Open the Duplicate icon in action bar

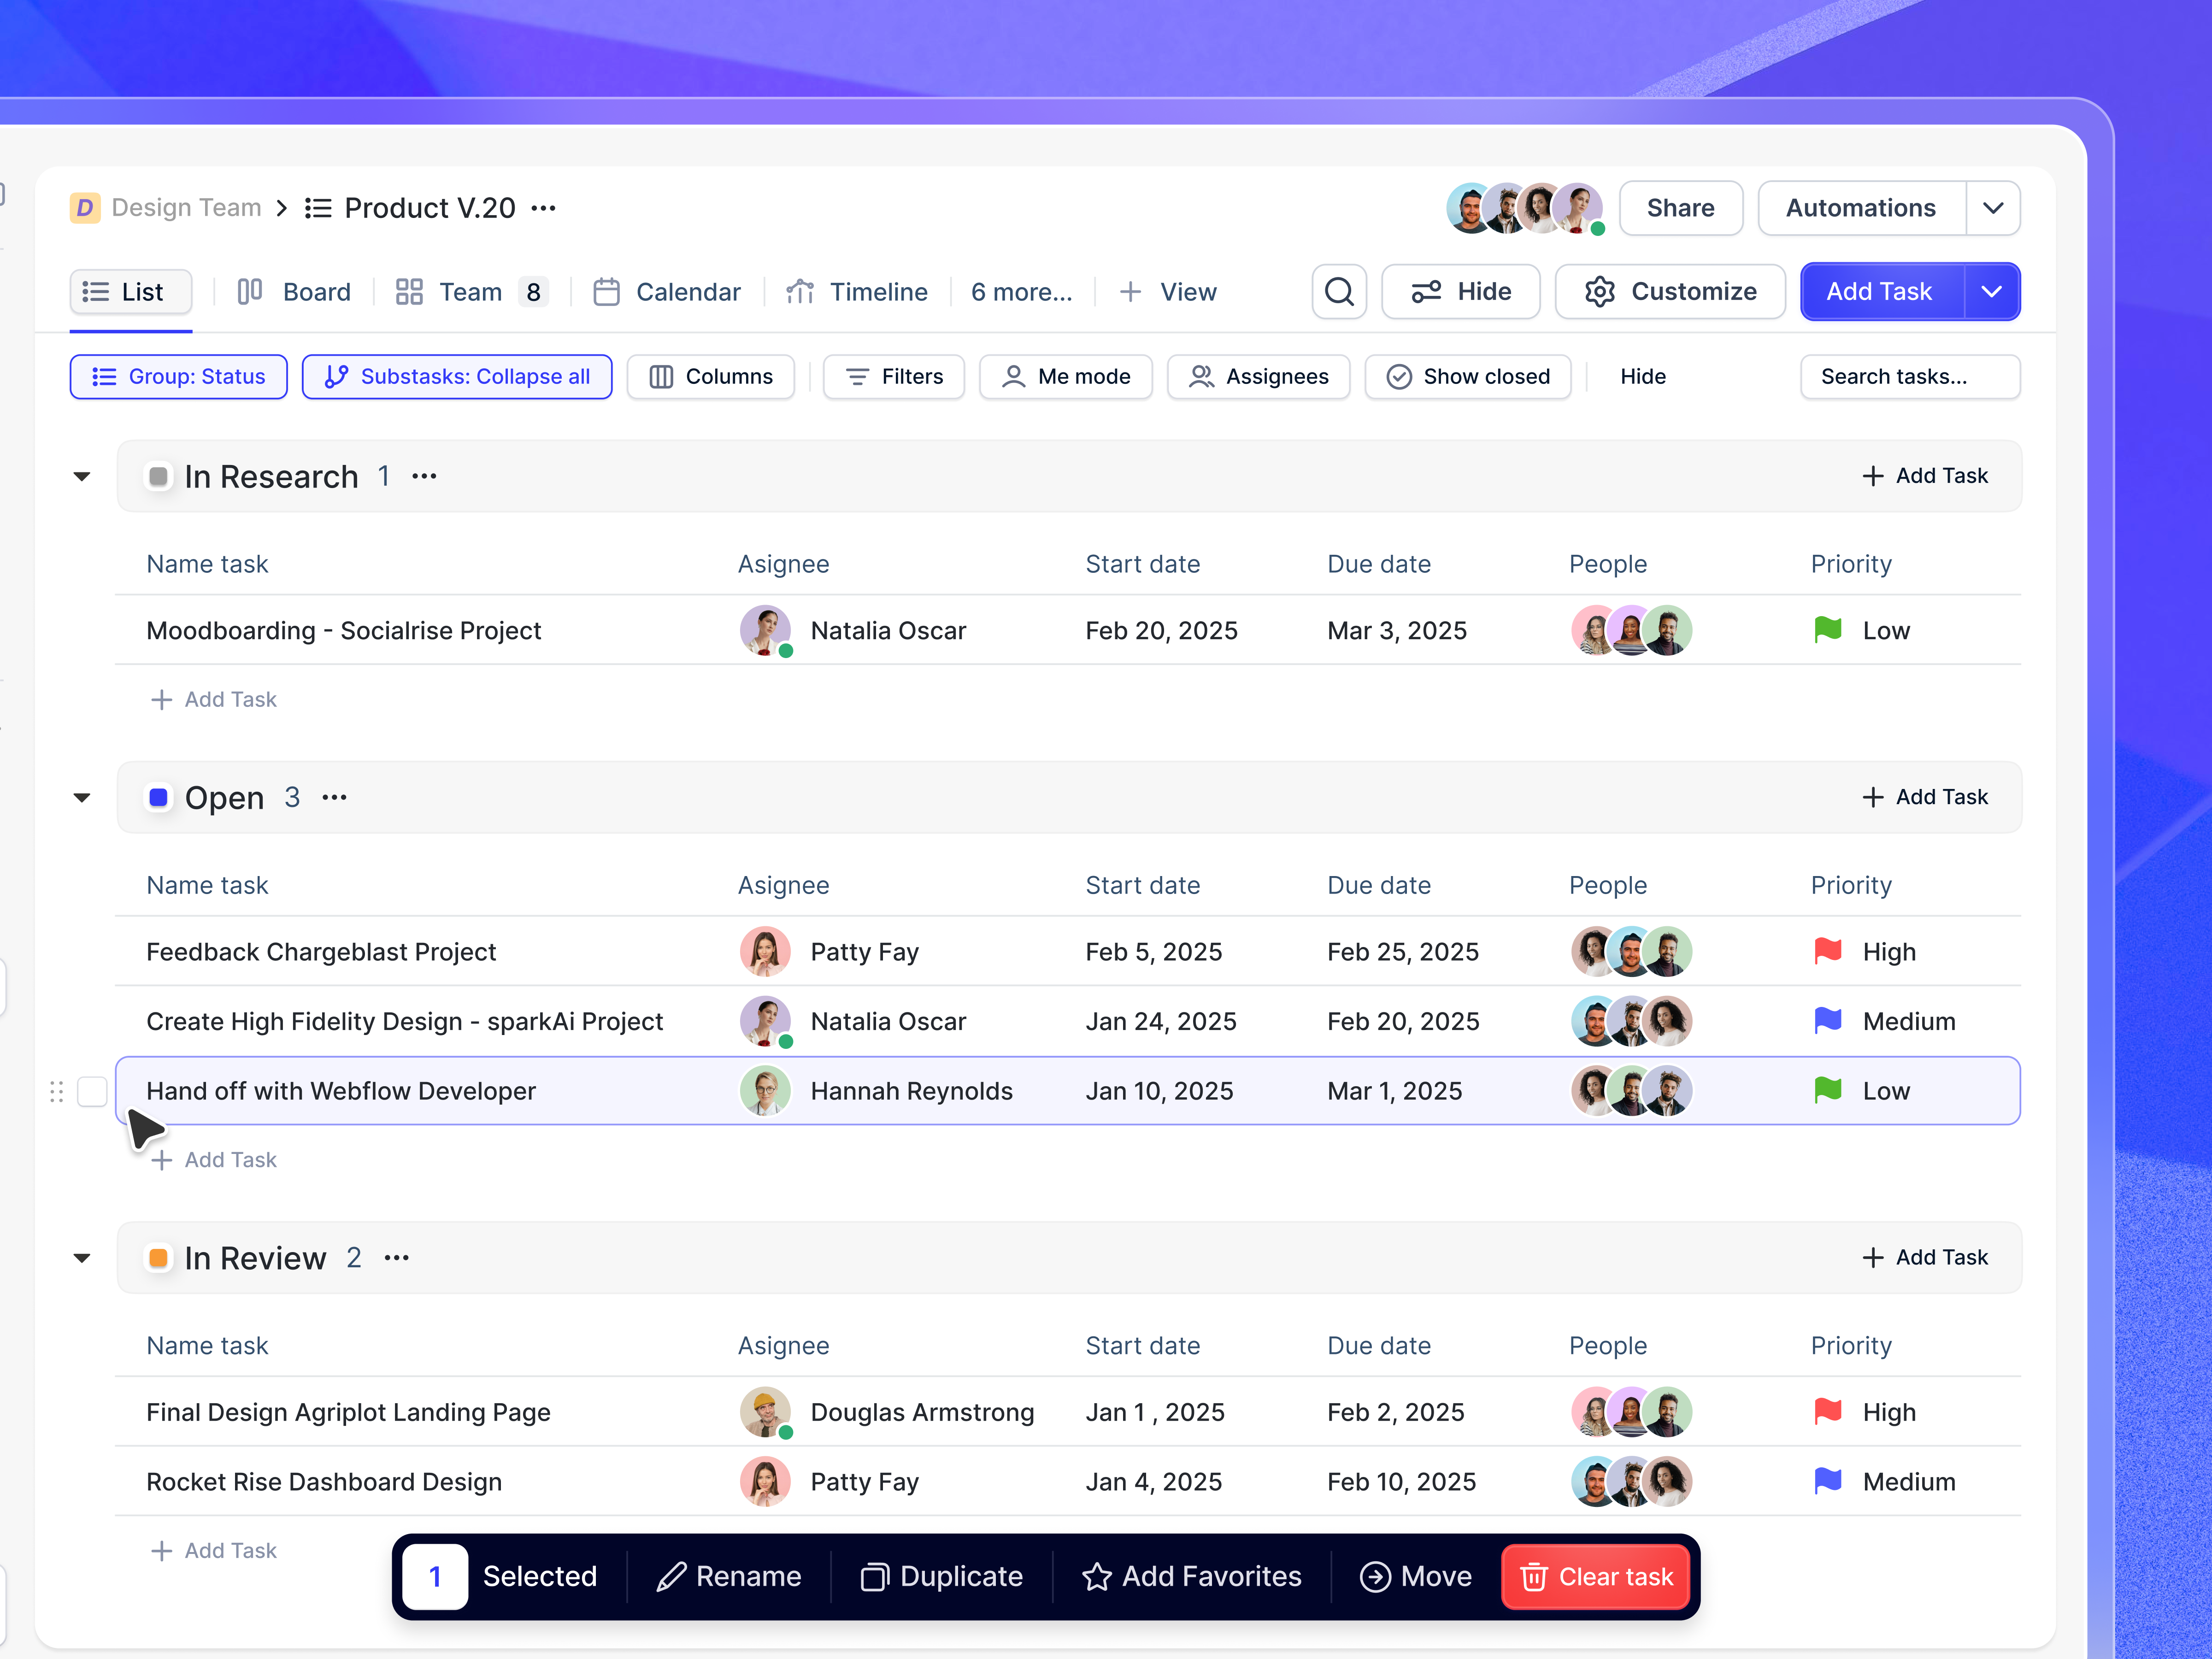(875, 1576)
